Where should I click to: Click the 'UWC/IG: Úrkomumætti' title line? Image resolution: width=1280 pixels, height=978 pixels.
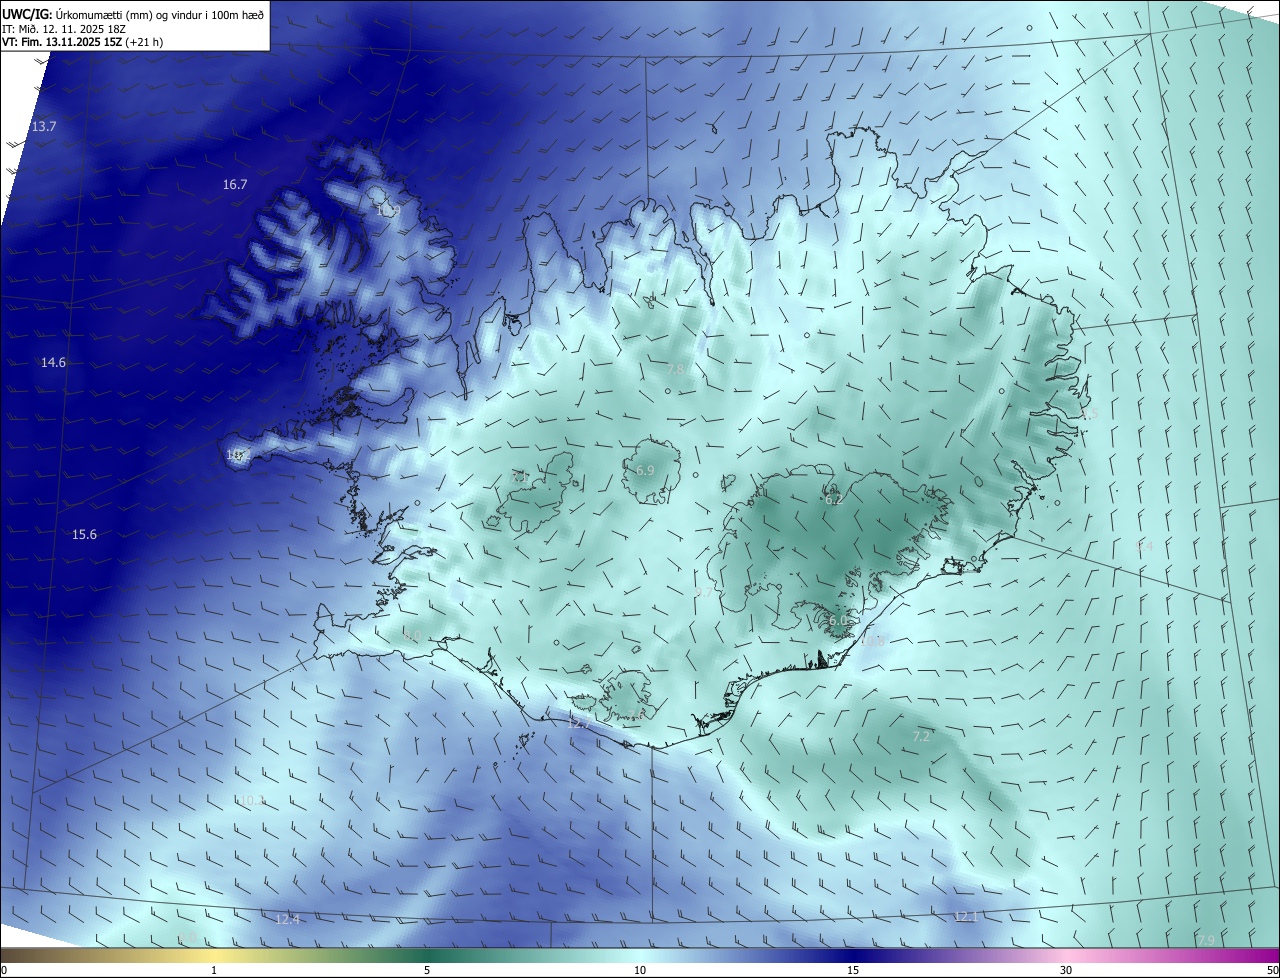click(x=134, y=14)
